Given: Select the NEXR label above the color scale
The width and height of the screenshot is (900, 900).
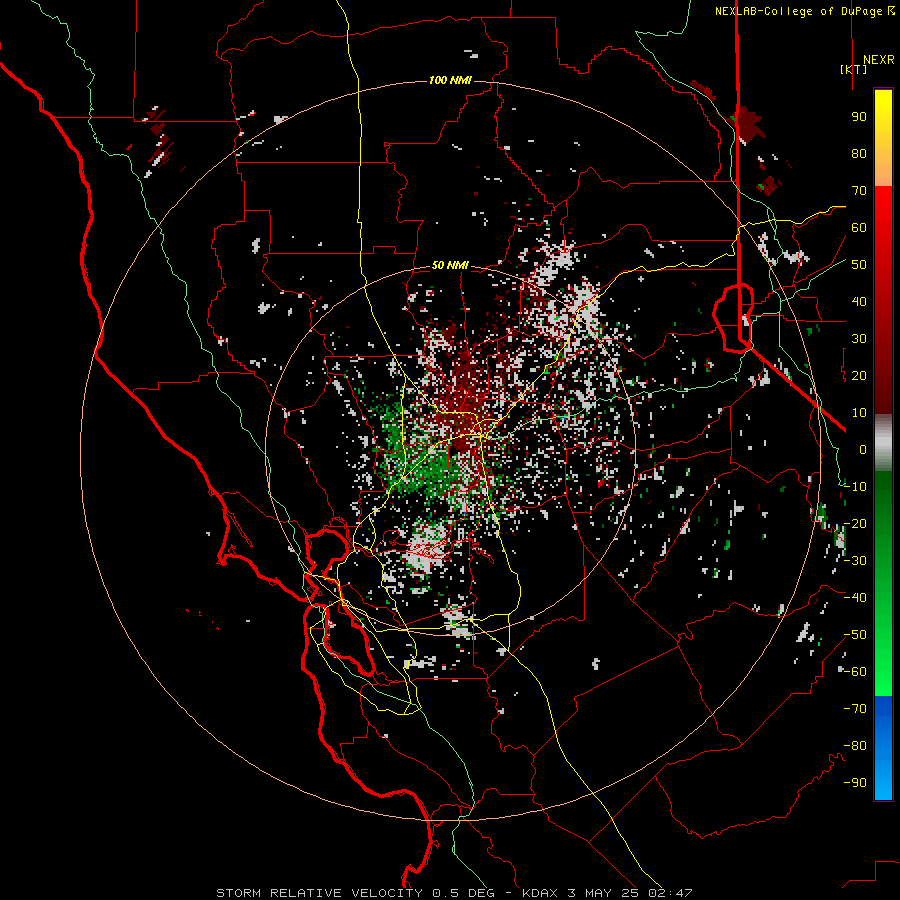Looking at the screenshot, I should [x=879, y=60].
